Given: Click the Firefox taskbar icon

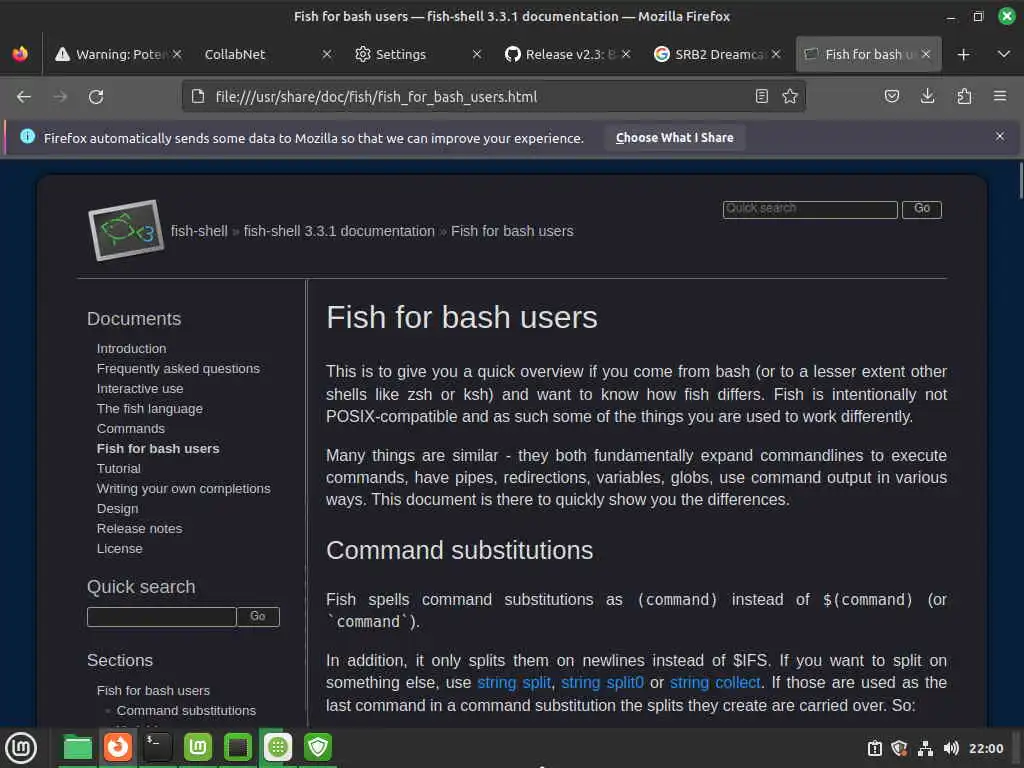Looking at the screenshot, I should point(118,747).
